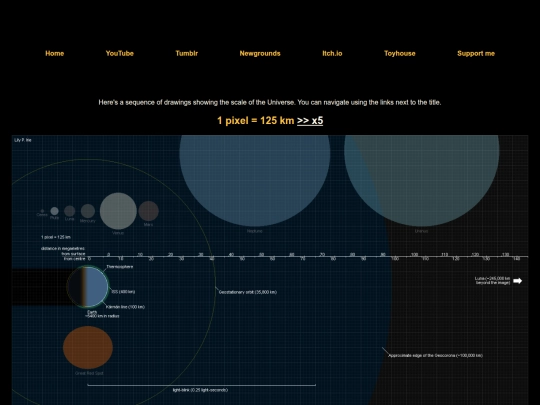This screenshot has width=540, height=405.
Task: Click the 'Luna (~245,000 km beyond the image)' note
Action: click(x=492, y=280)
